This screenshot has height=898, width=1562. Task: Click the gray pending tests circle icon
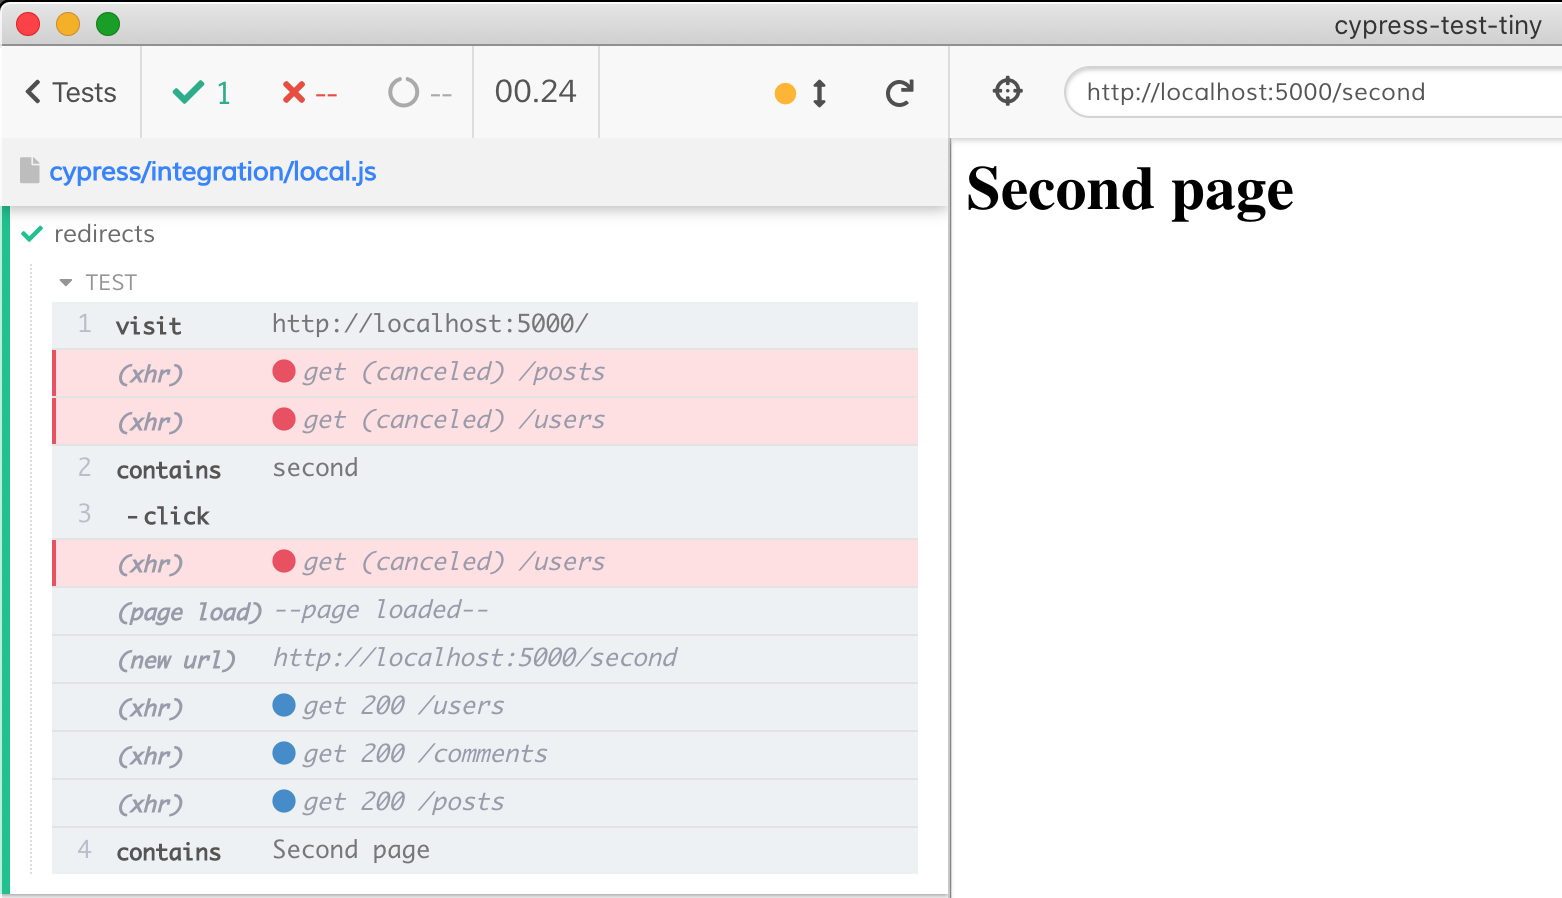[404, 91]
